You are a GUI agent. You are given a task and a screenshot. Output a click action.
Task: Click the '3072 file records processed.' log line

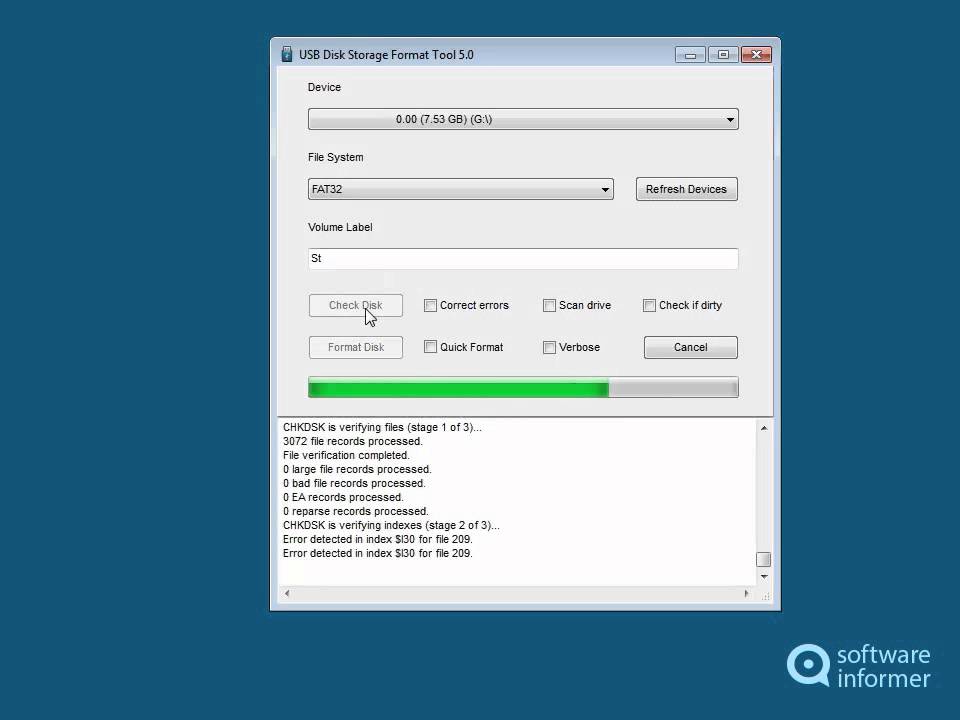click(x=353, y=441)
